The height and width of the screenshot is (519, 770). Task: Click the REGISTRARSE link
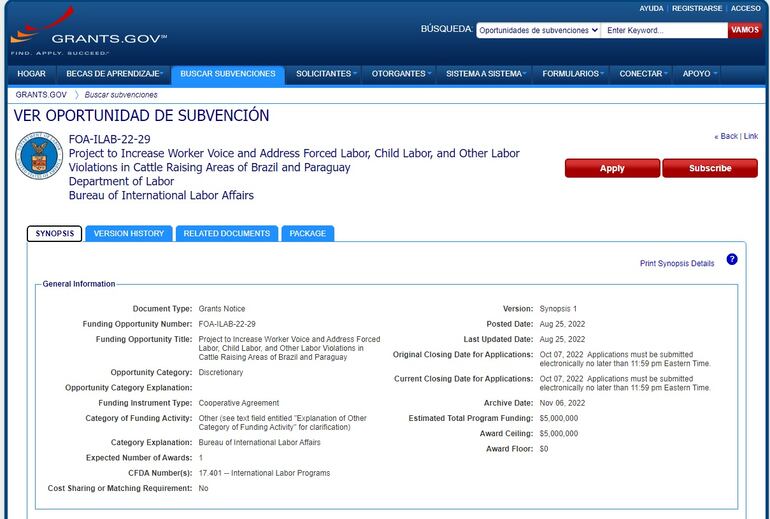pyautogui.click(x=697, y=8)
